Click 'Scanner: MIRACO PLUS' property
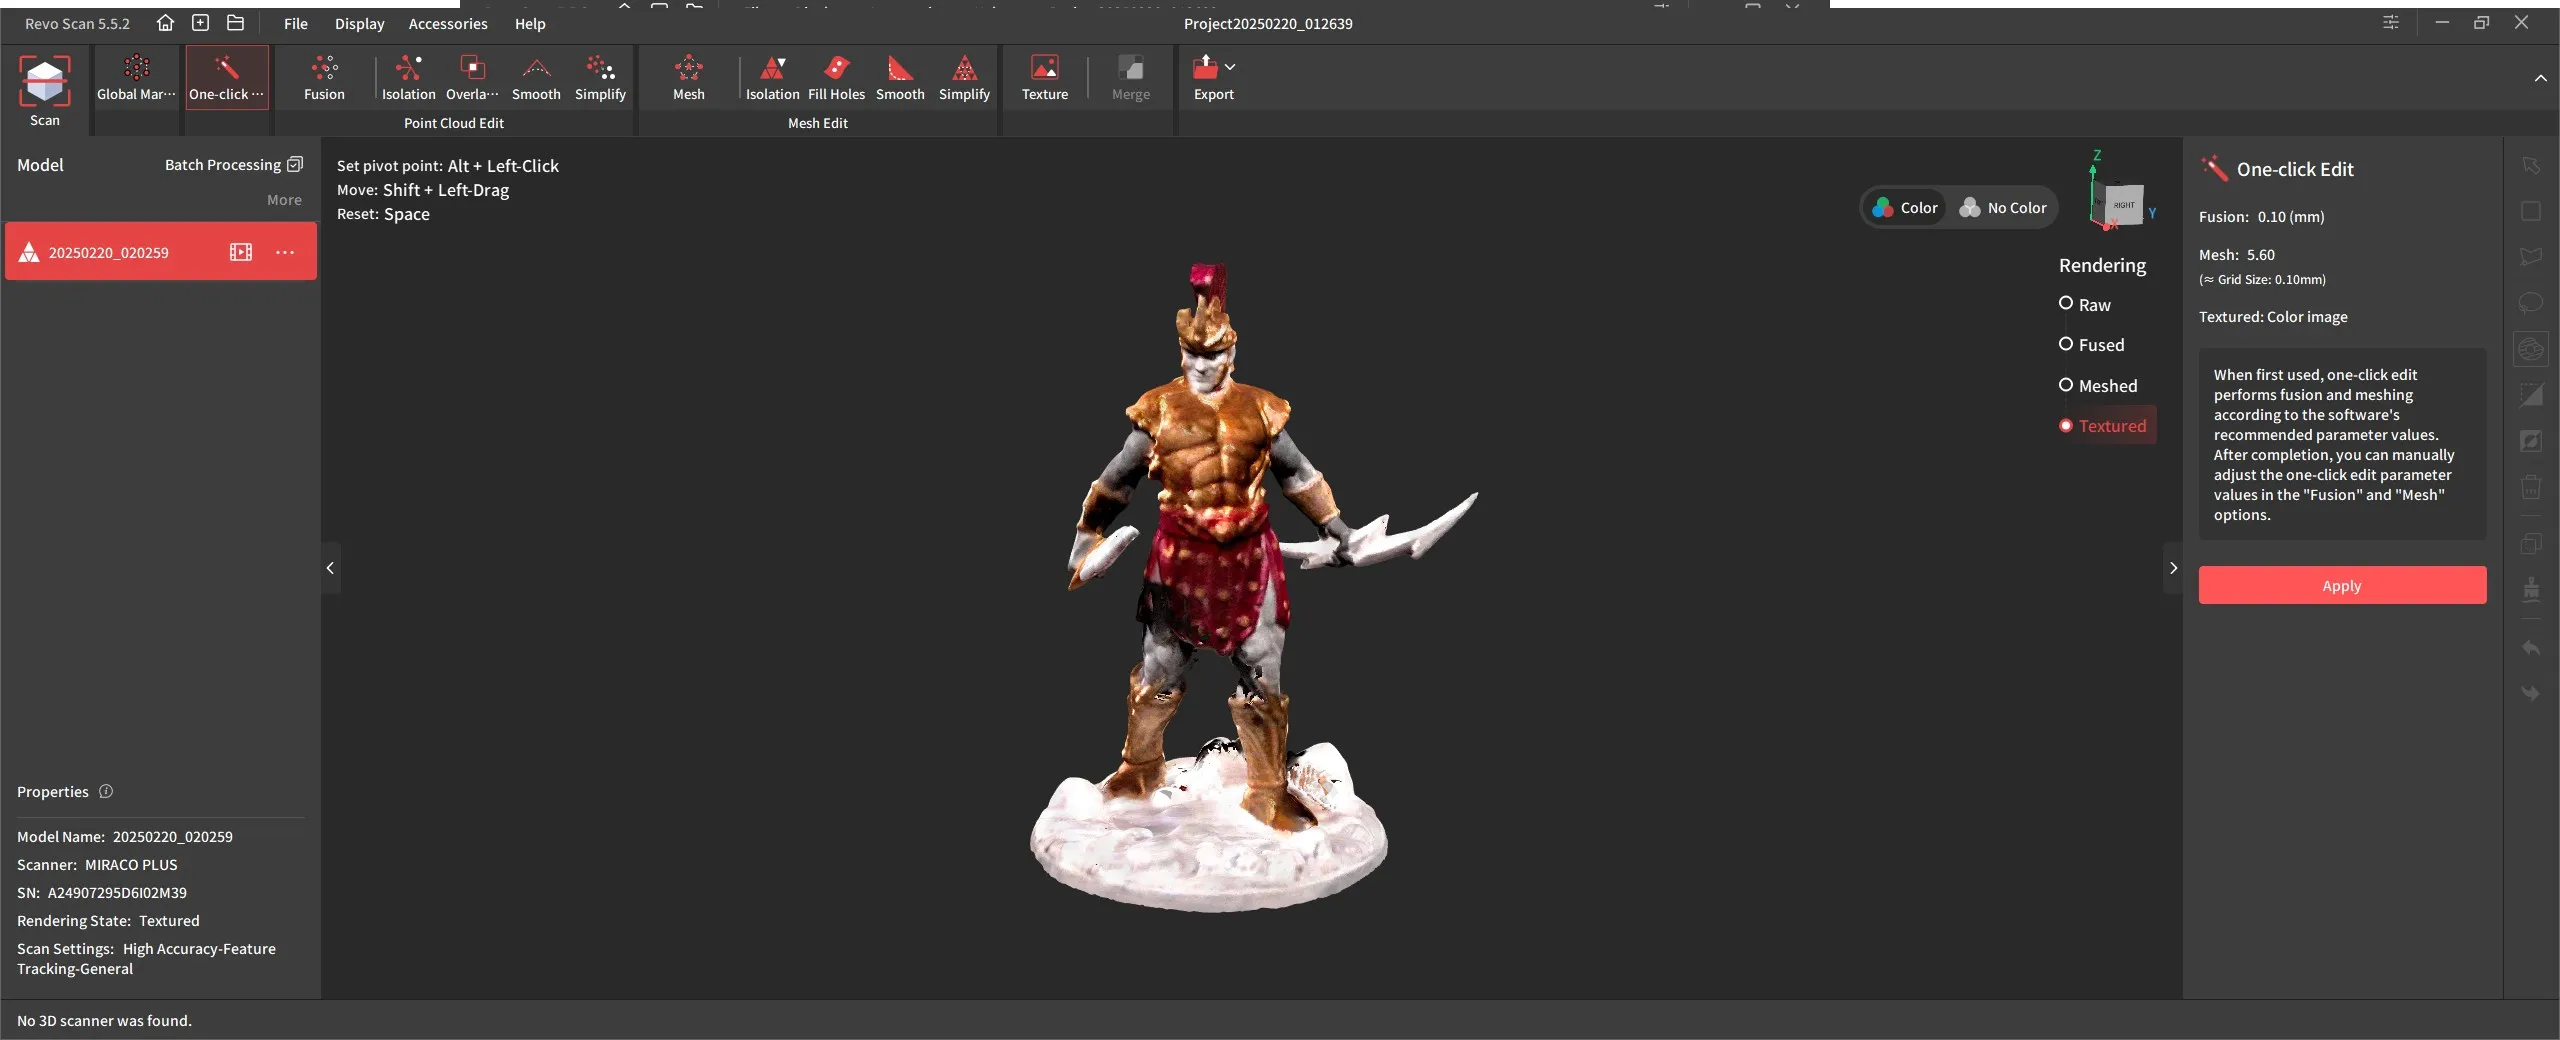Screen dimensions: 2560x1040 click(x=97, y=864)
